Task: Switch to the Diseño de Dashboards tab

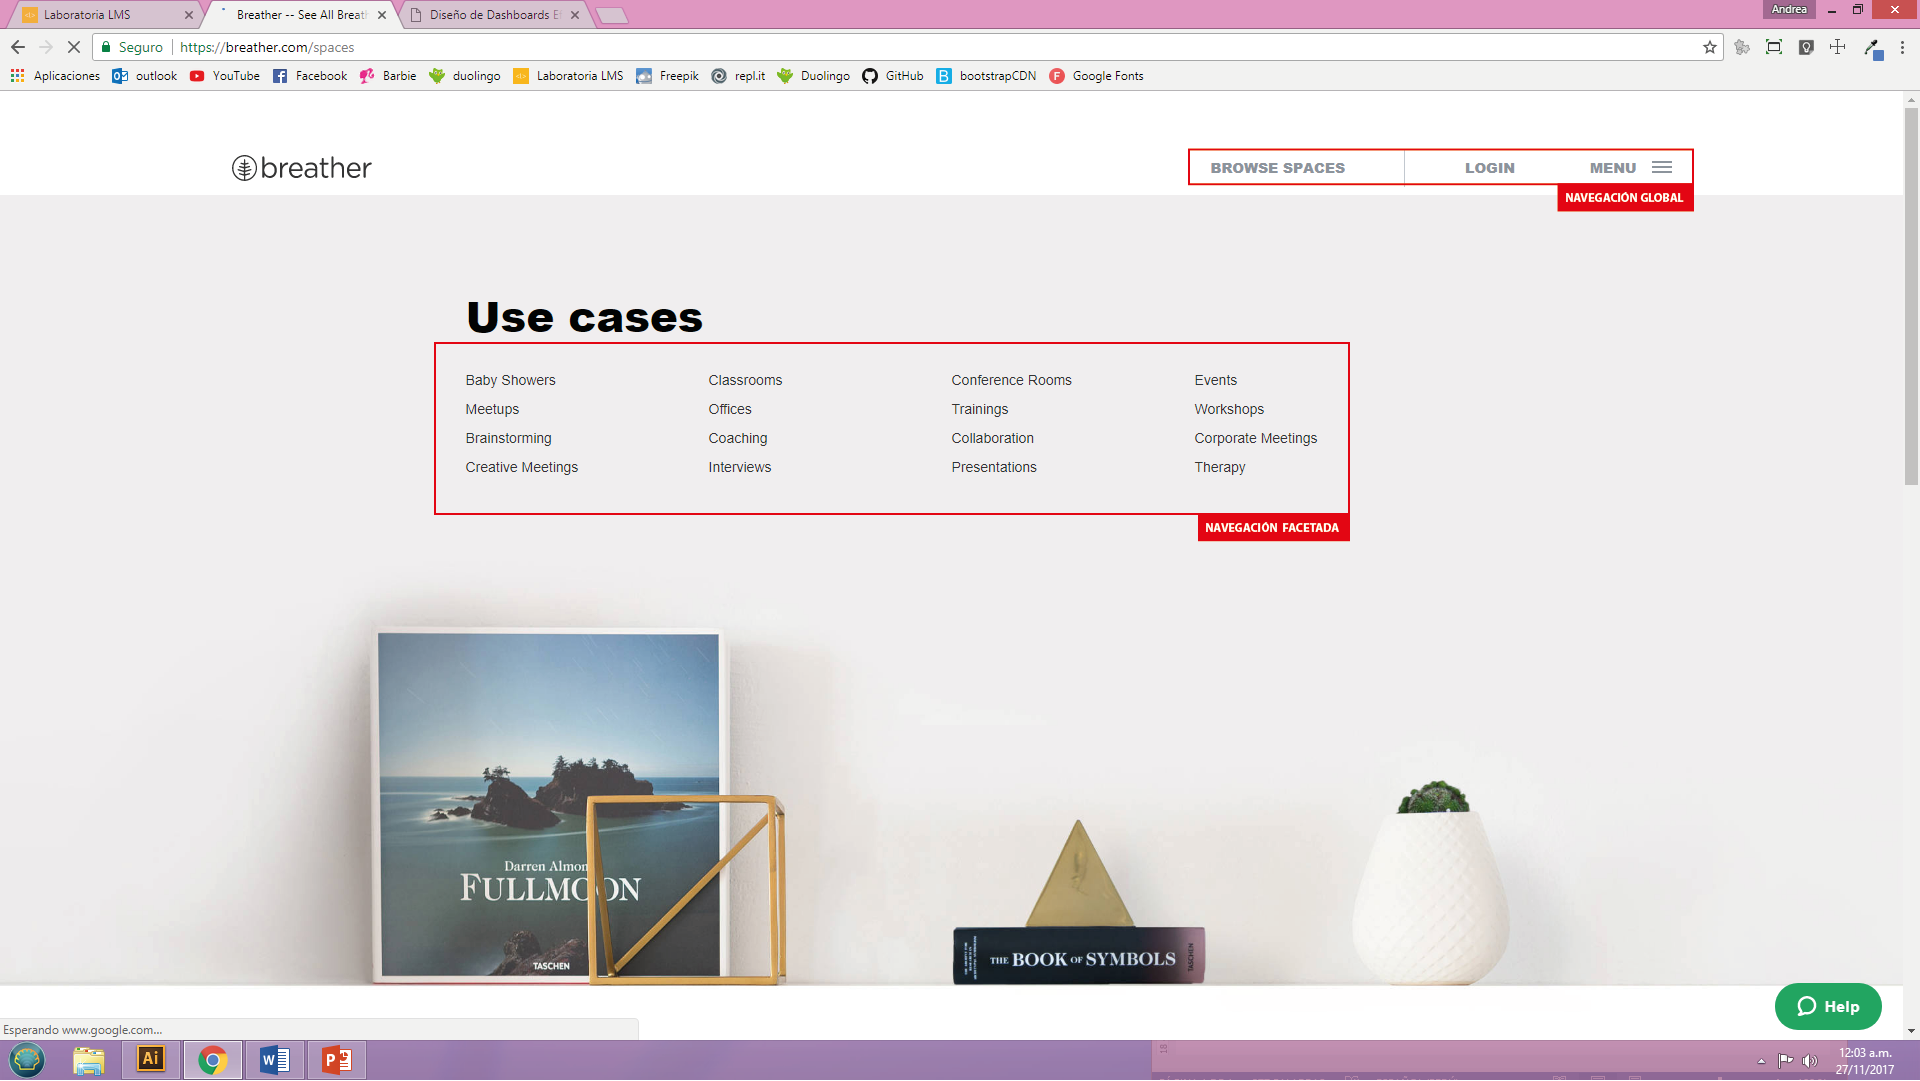Action: pos(490,15)
